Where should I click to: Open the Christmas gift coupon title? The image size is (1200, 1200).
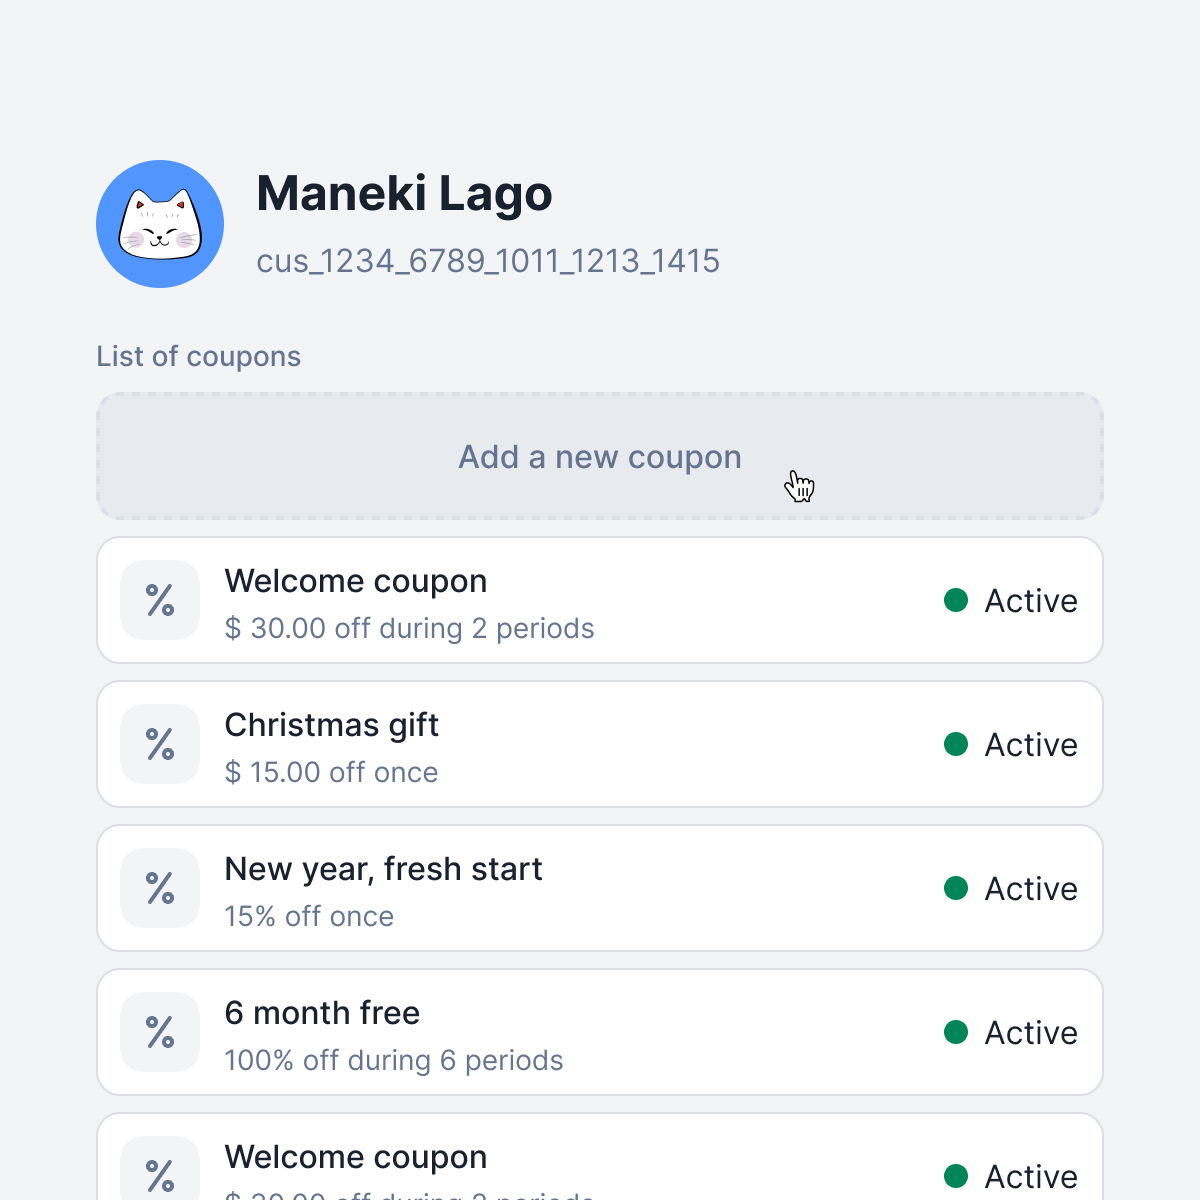(332, 725)
